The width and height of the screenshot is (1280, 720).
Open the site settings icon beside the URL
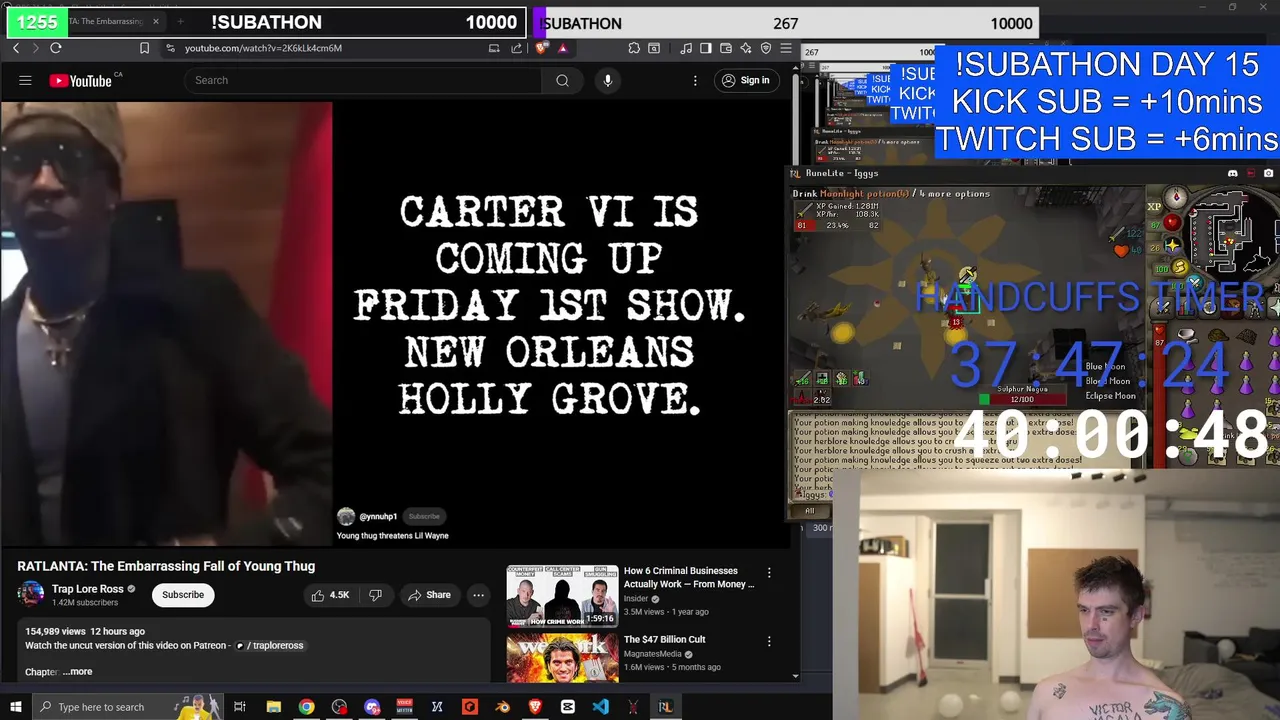point(171,48)
